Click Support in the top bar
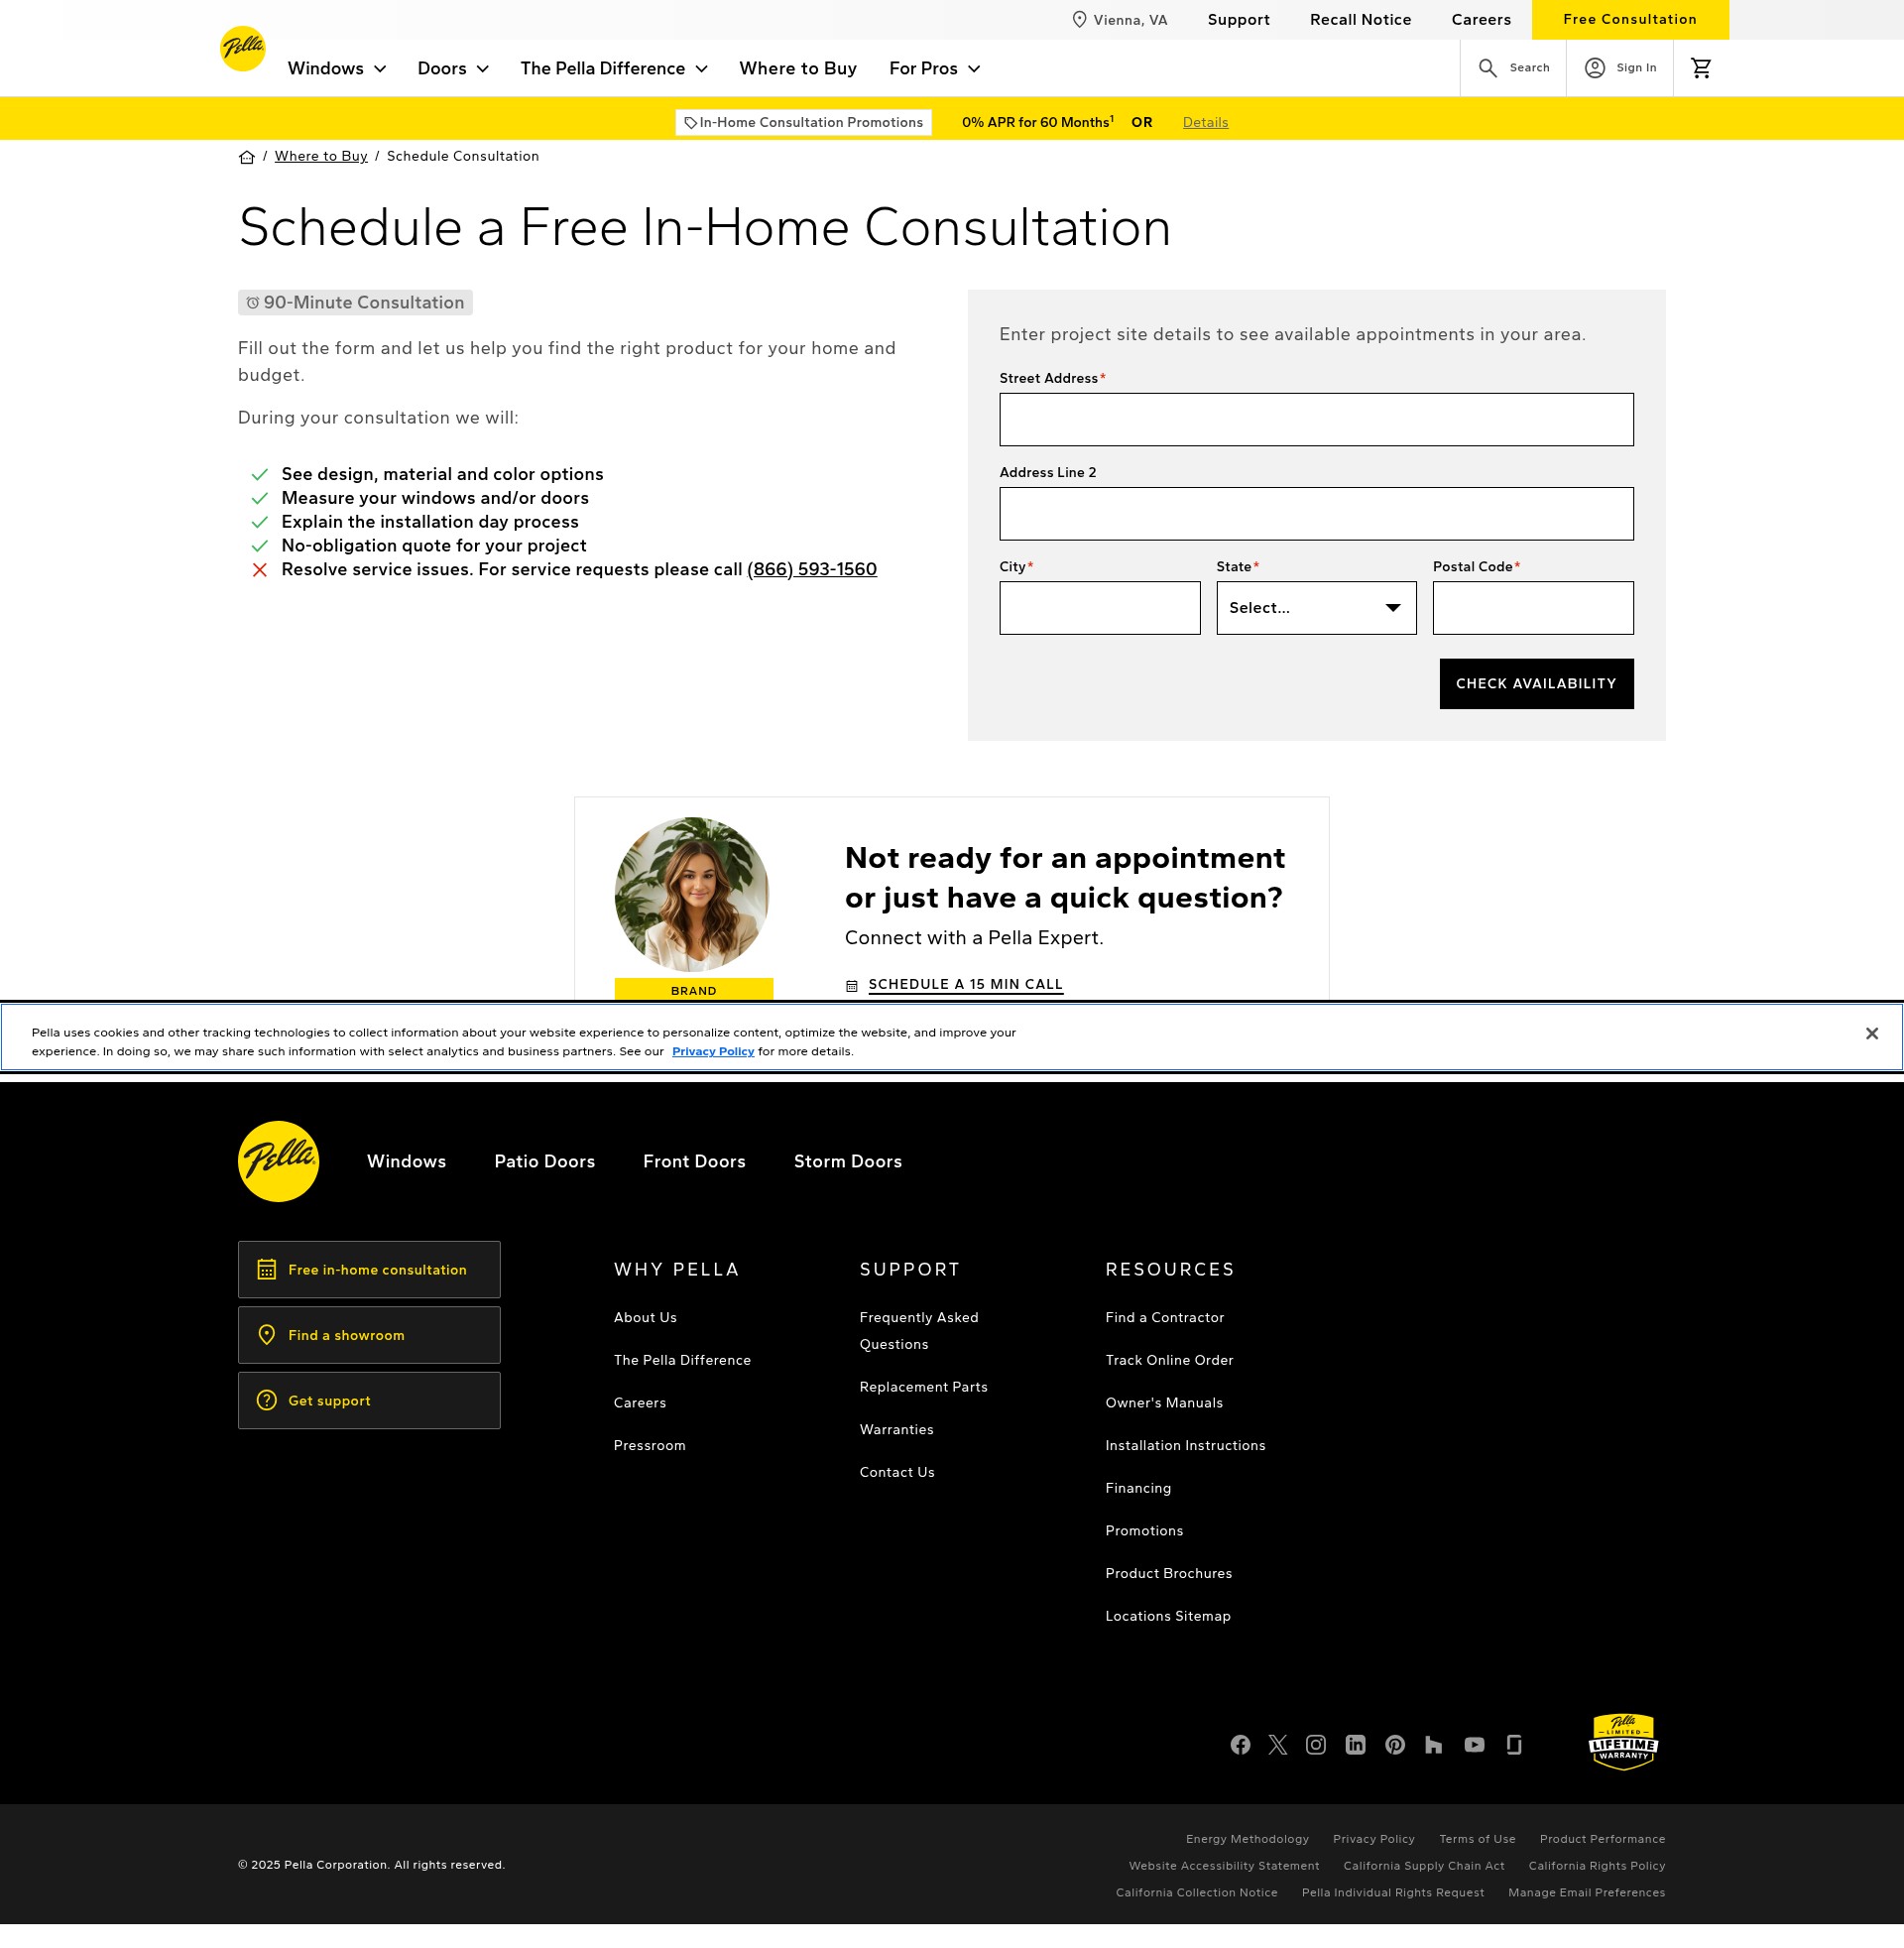The image size is (1904, 1948). (x=1238, y=20)
